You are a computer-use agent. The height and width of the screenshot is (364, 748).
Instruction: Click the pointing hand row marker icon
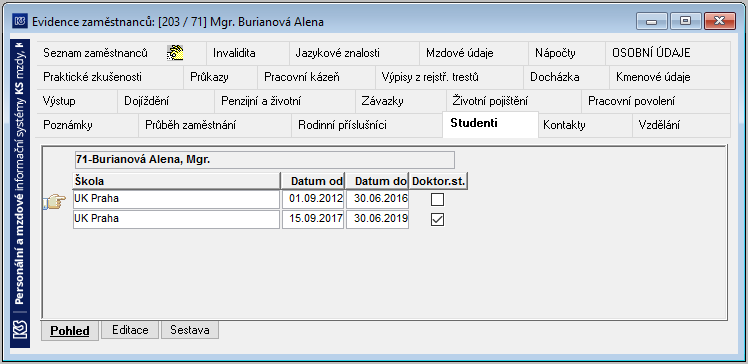coord(54,201)
